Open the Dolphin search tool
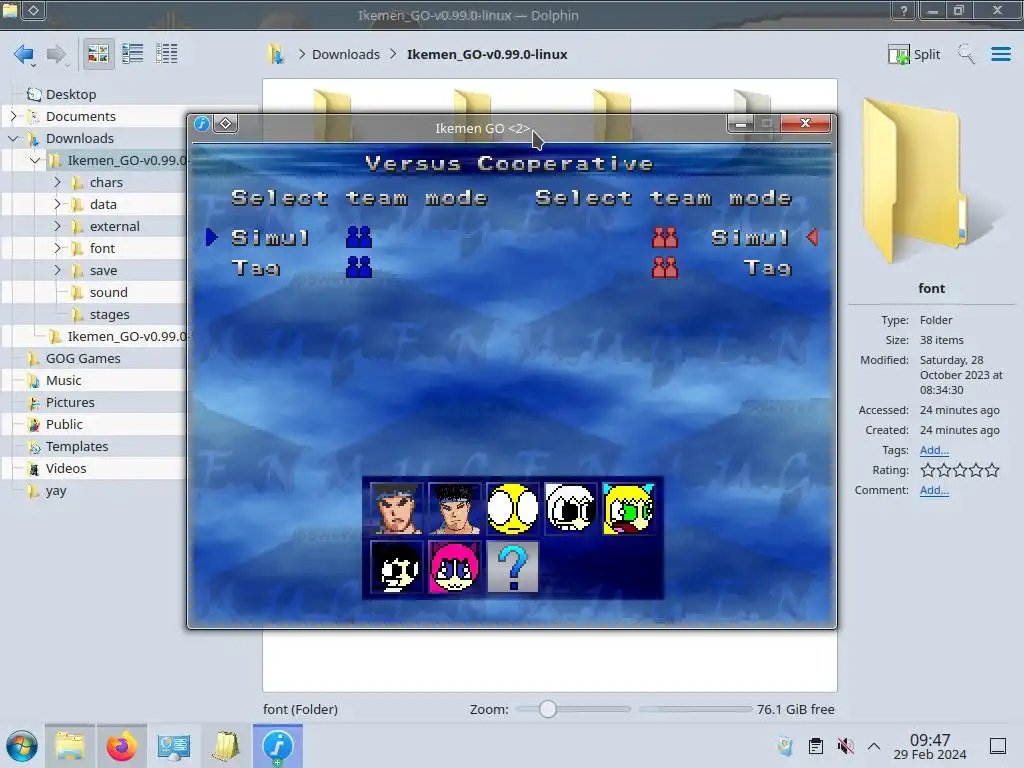This screenshot has width=1024, height=768. click(966, 54)
